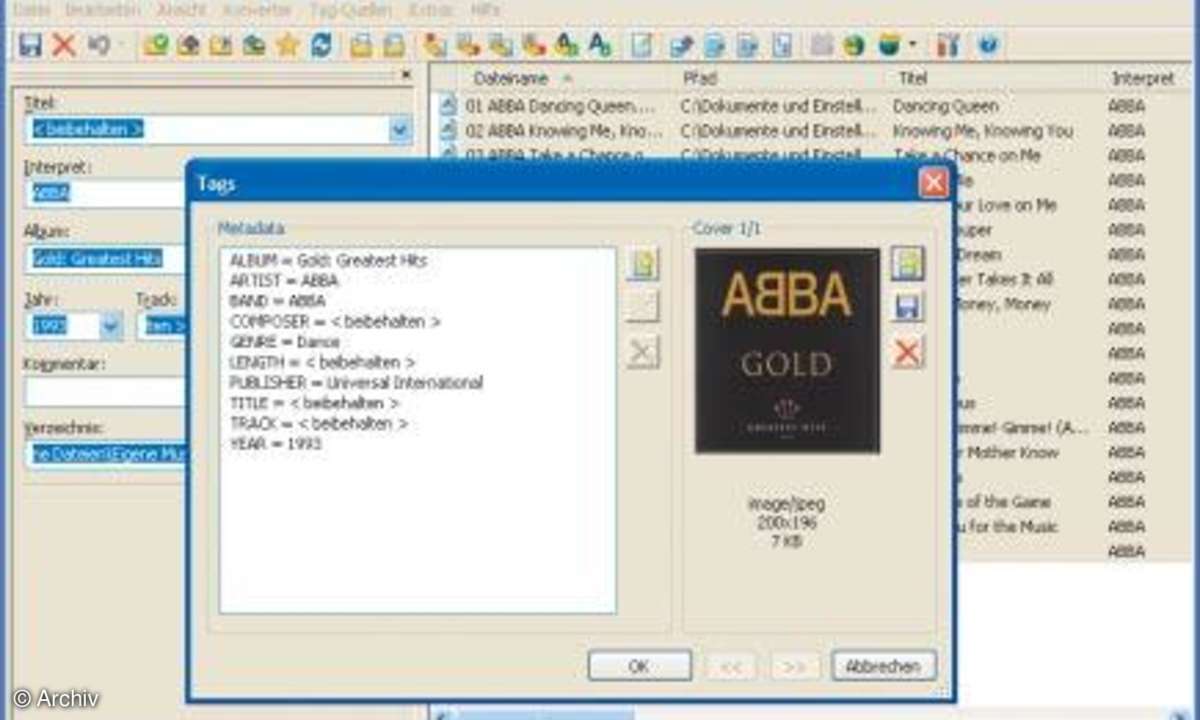The width and height of the screenshot is (1200, 720).
Task: Select 'GENRE = Dance' metadata line
Action: click(284, 342)
